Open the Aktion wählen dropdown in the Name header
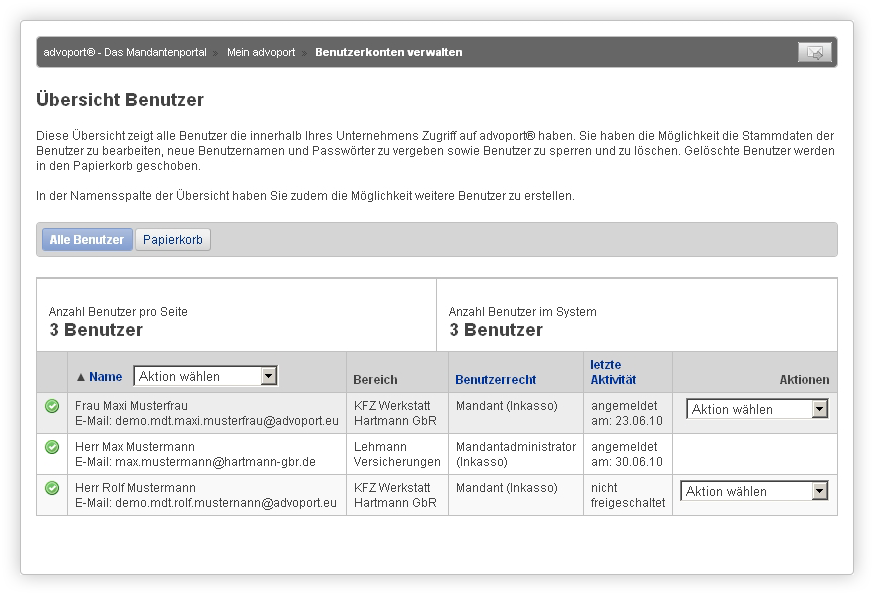This screenshot has width=874, height=595. [206, 376]
